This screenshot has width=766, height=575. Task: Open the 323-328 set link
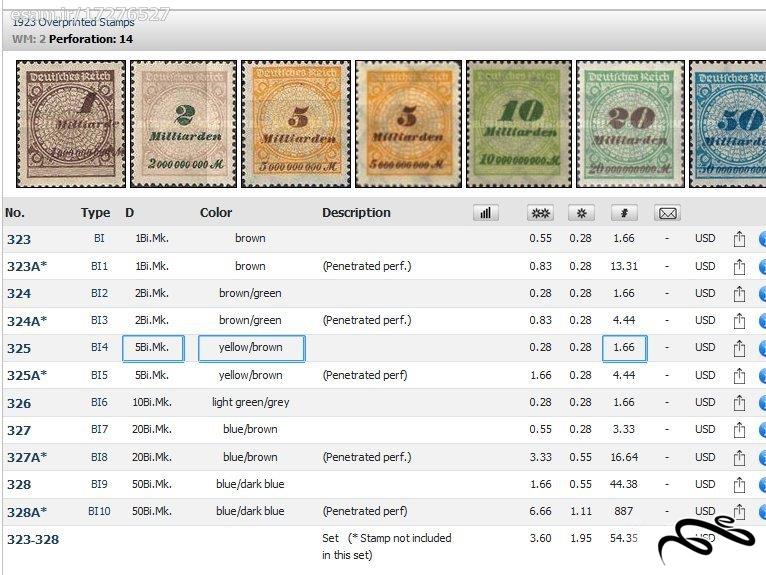[x=33, y=539]
